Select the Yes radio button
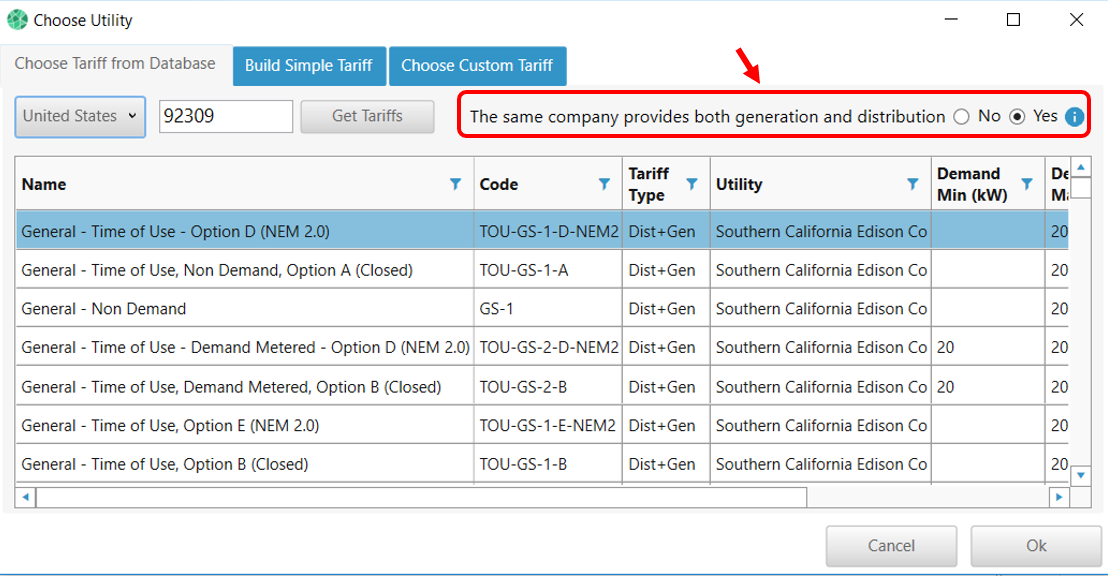The image size is (1108, 576). (1018, 117)
